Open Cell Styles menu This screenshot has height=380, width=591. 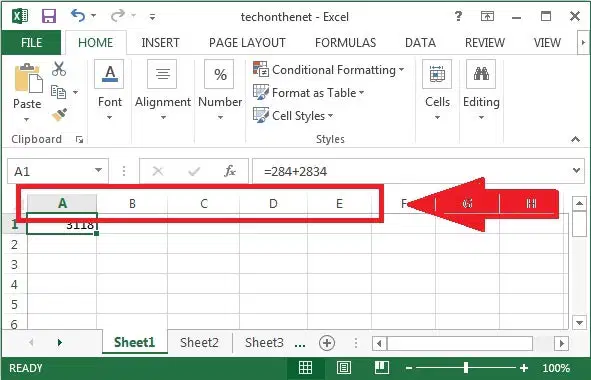click(294, 115)
